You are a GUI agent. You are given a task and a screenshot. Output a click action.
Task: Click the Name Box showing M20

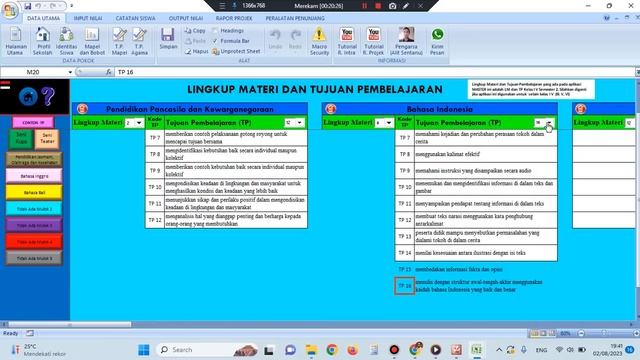click(33, 72)
